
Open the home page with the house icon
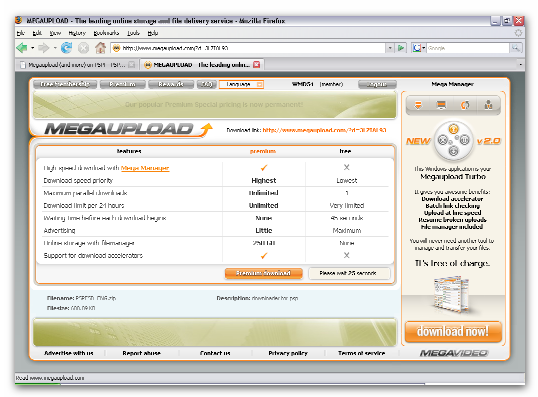(x=100, y=48)
